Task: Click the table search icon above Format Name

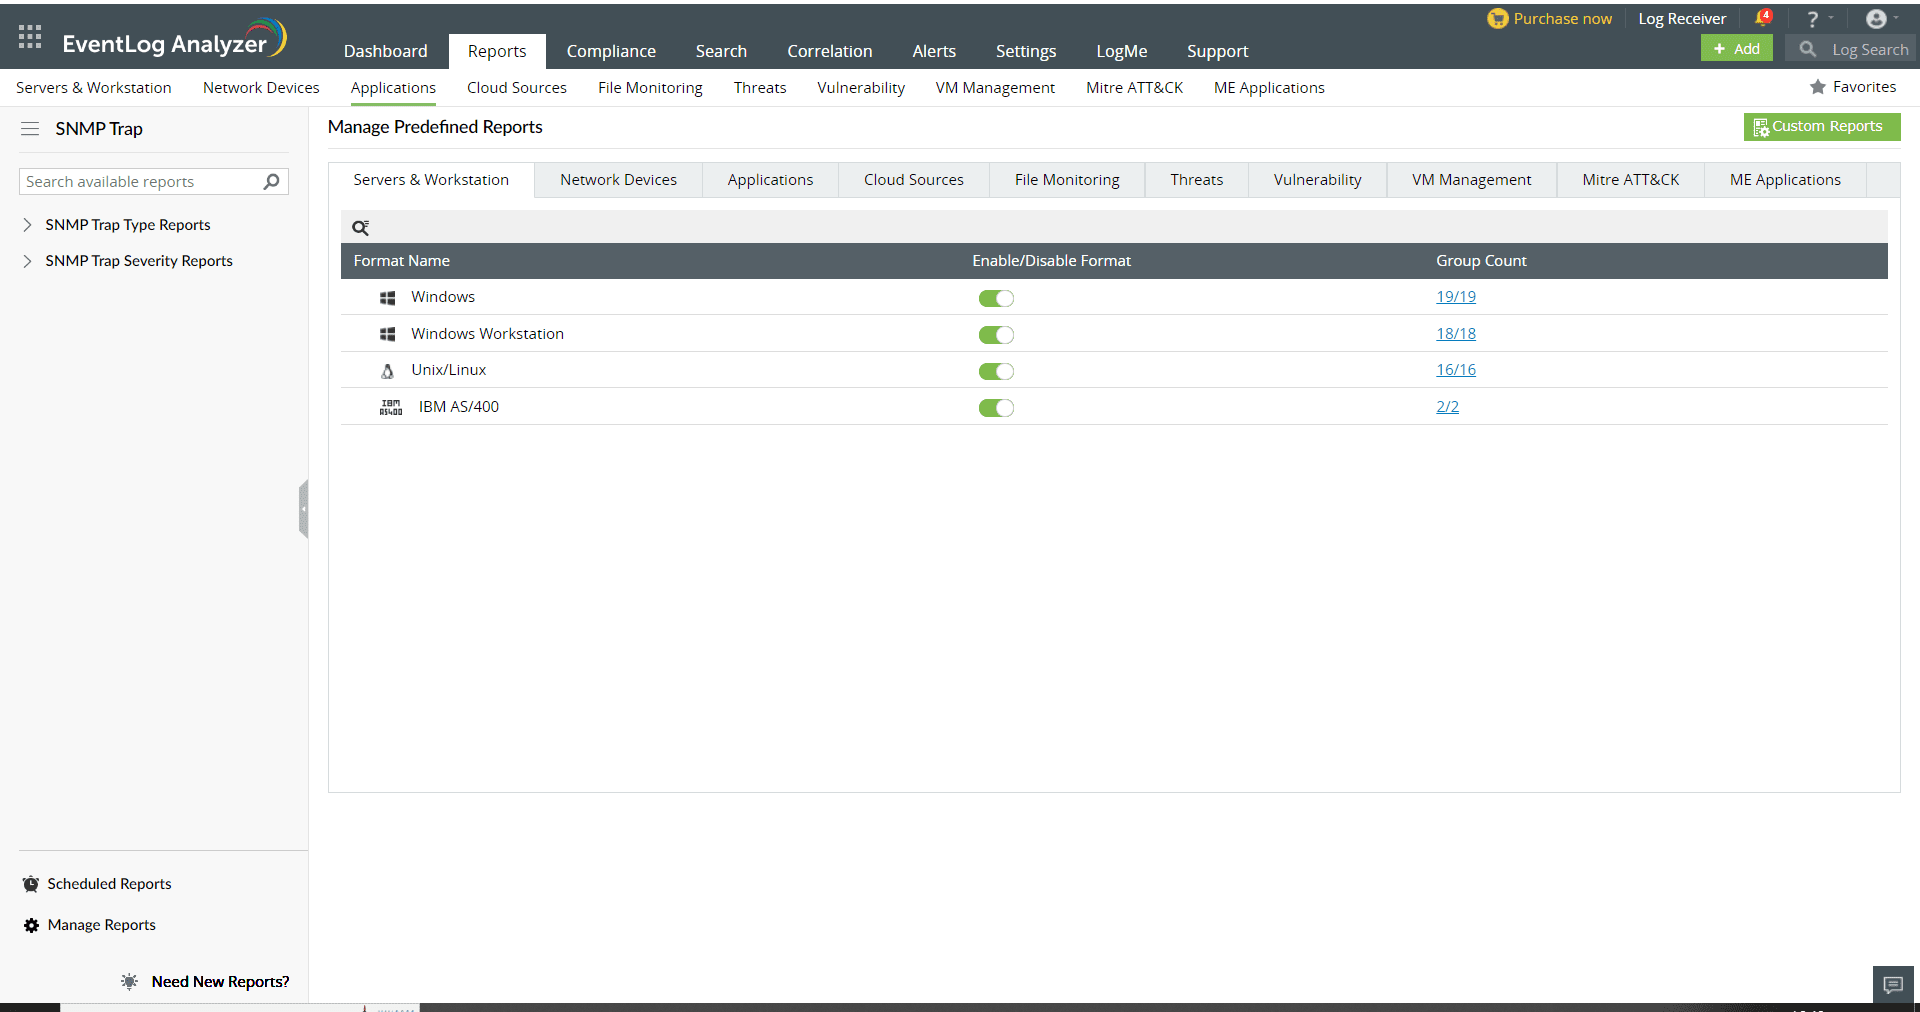Action: coord(361,228)
